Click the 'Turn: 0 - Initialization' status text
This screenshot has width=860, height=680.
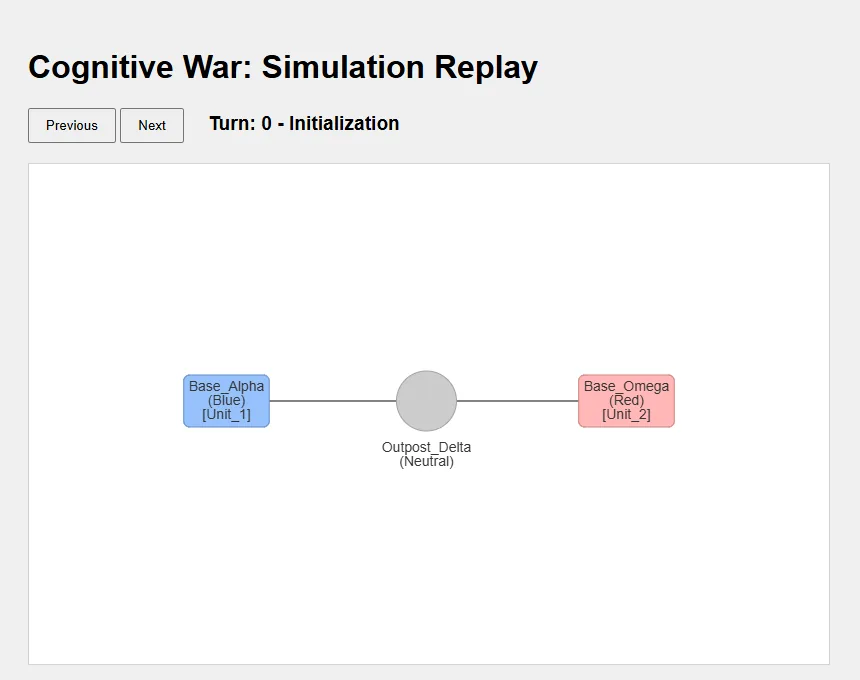point(304,123)
